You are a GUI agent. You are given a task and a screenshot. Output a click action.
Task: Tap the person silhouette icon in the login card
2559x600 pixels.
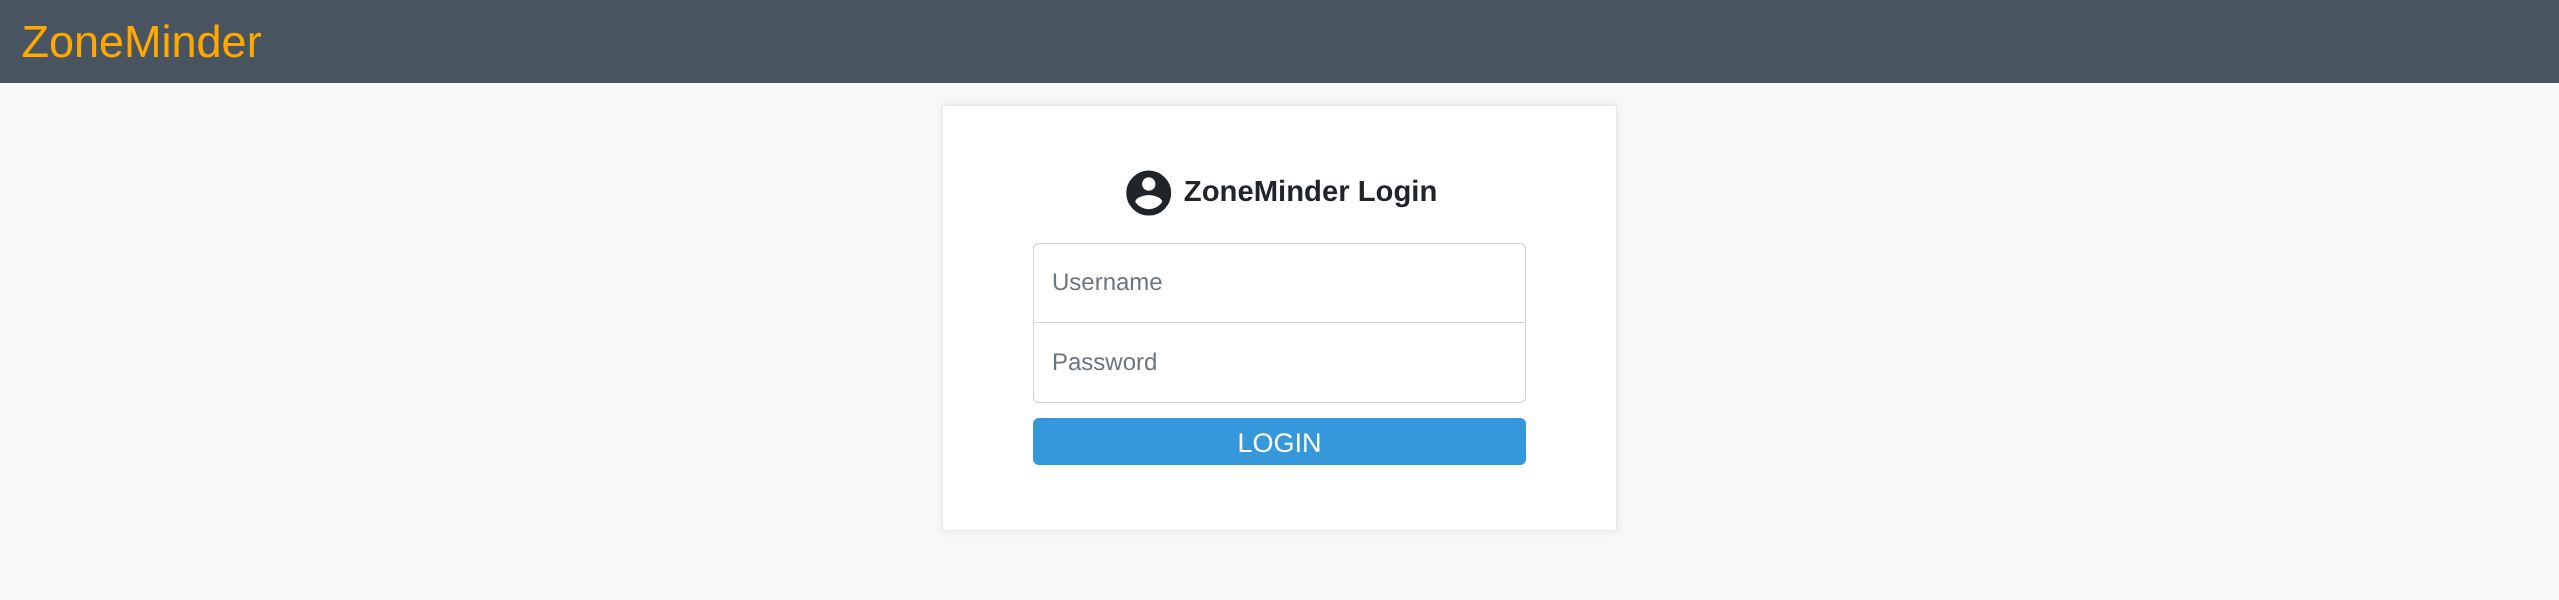click(1148, 193)
